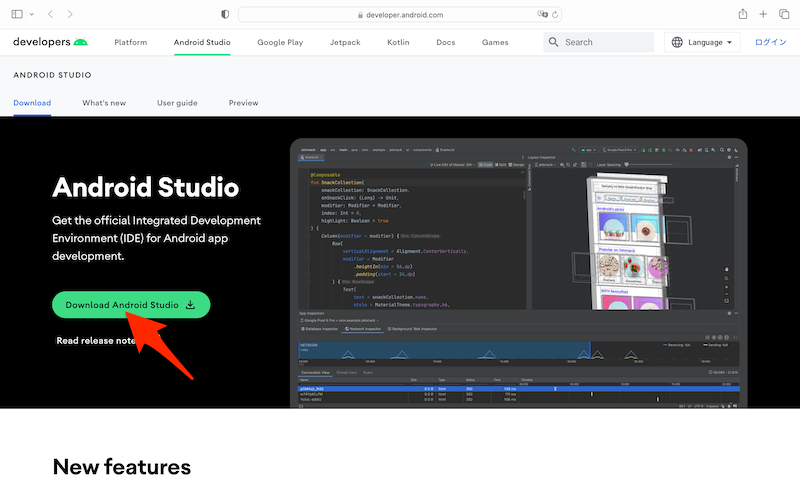
Task: Show the tab overview
Action: (784, 14)
